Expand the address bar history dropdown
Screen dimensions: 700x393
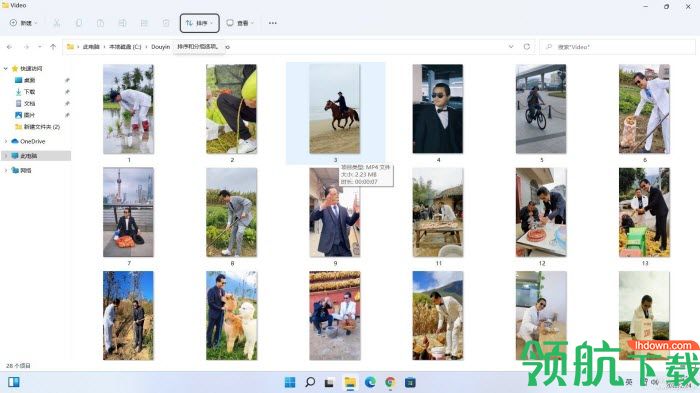pyautogui.click(x=511, y=46)
